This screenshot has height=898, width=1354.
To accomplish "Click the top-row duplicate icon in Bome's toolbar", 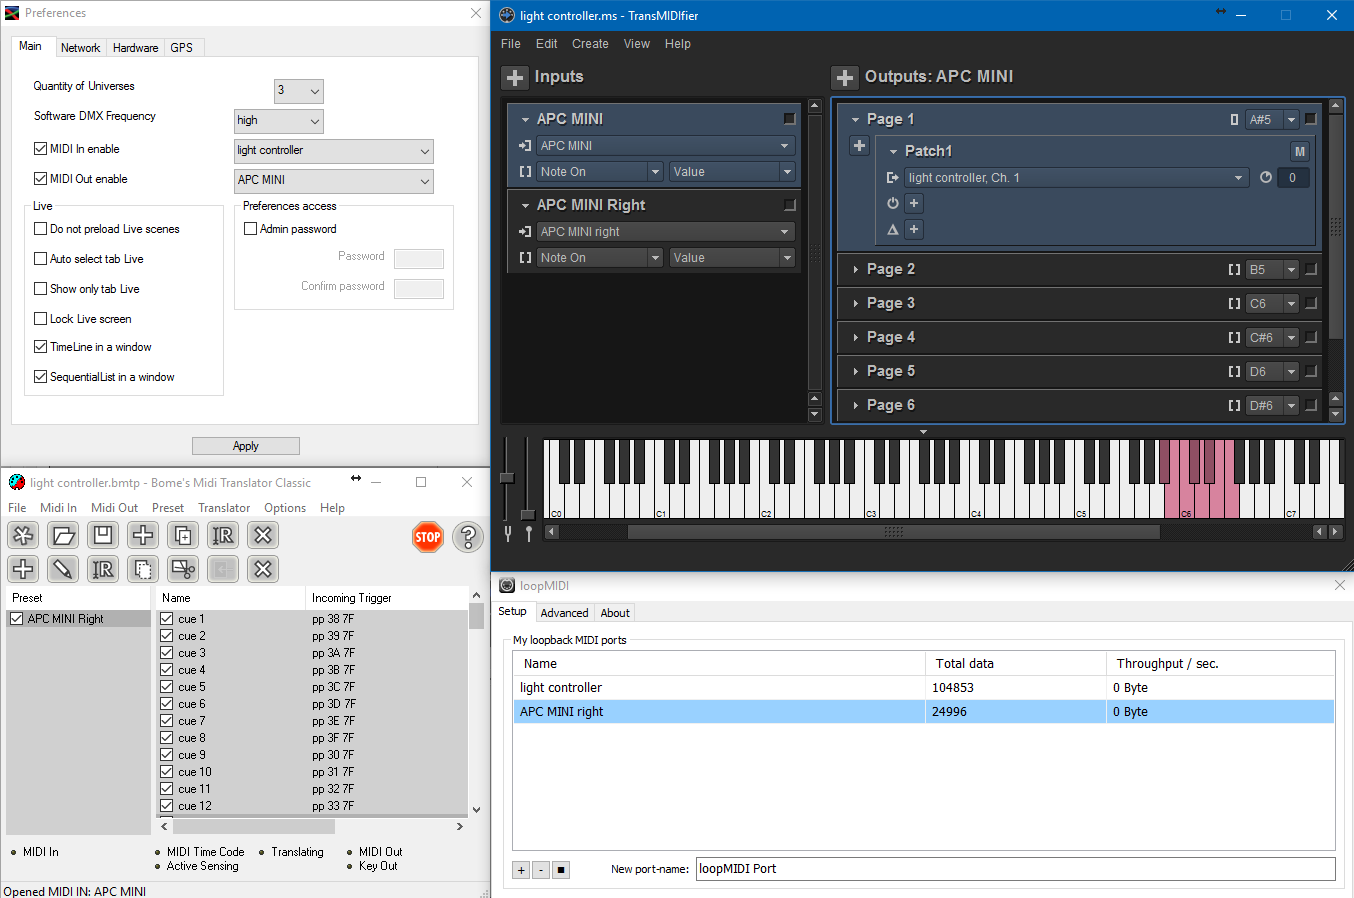I will coord(183,535).
